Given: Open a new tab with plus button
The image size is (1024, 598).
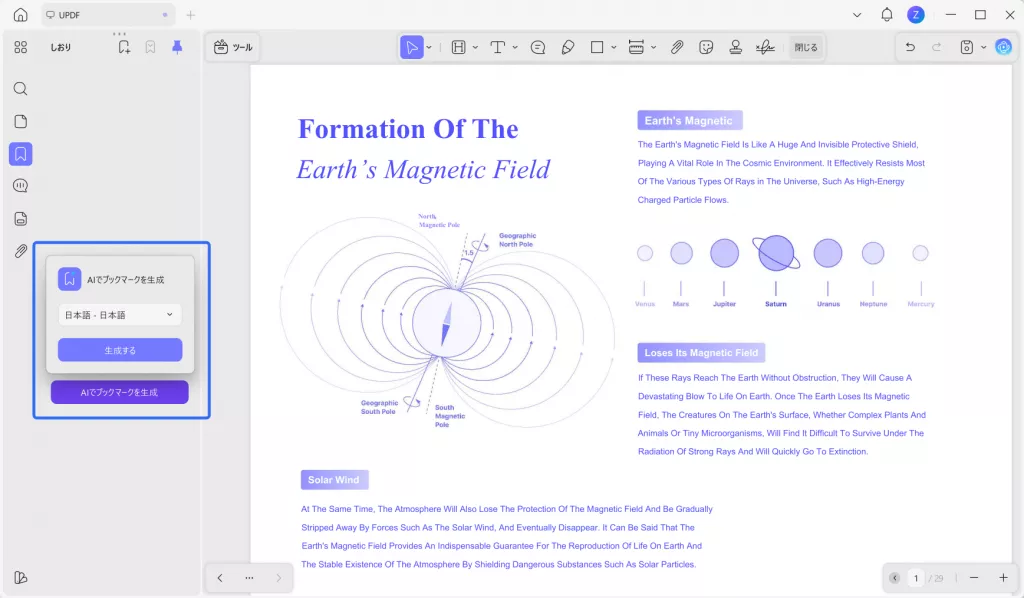Looking at the screenshot, I should pos(191,14).
